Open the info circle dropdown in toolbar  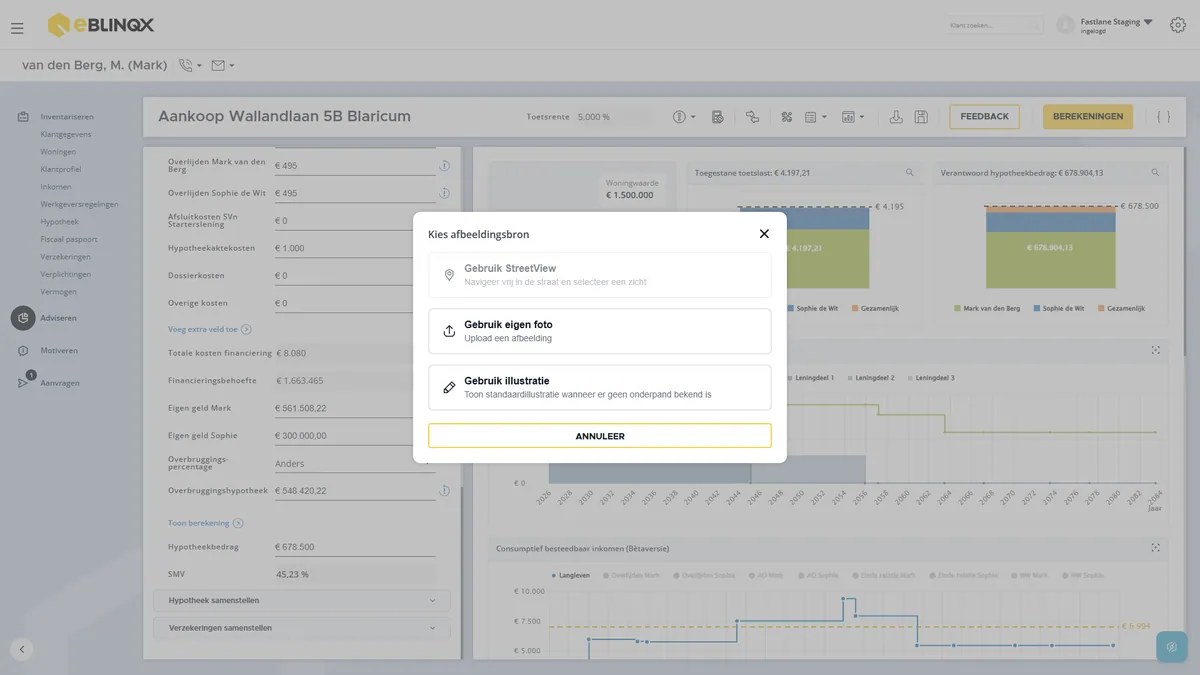click(x=684, y=117)
